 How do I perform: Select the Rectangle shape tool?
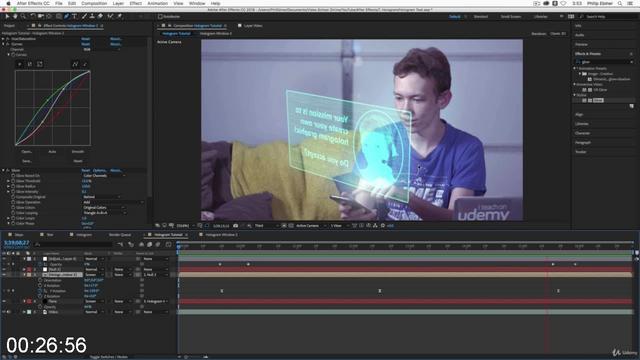pos(59,16)
